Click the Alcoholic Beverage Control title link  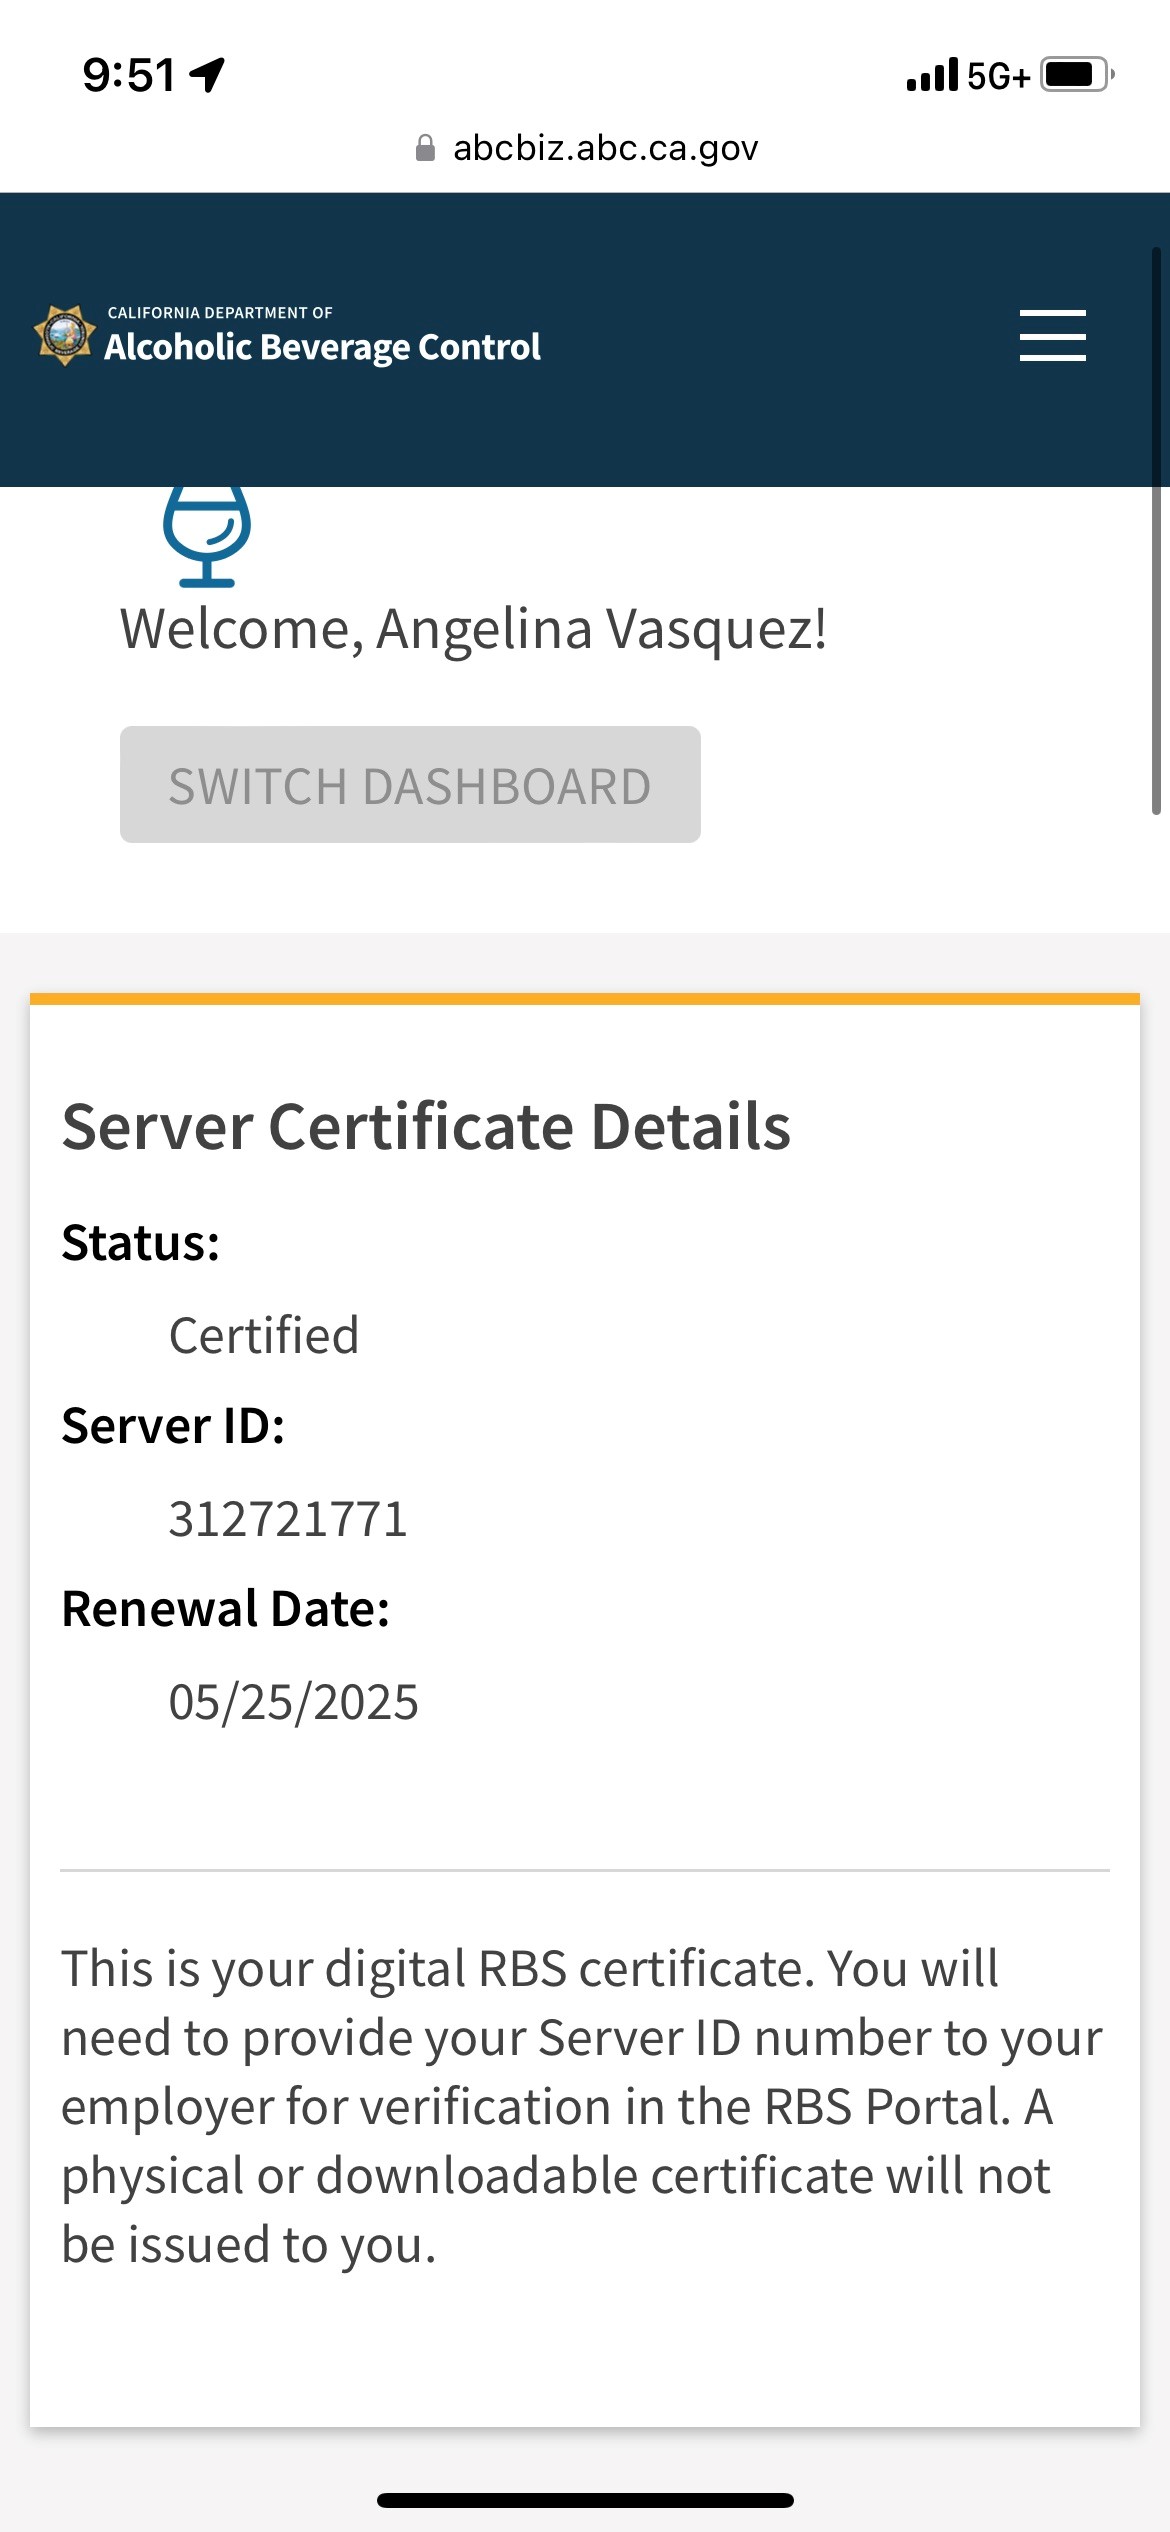coord(322,347)
